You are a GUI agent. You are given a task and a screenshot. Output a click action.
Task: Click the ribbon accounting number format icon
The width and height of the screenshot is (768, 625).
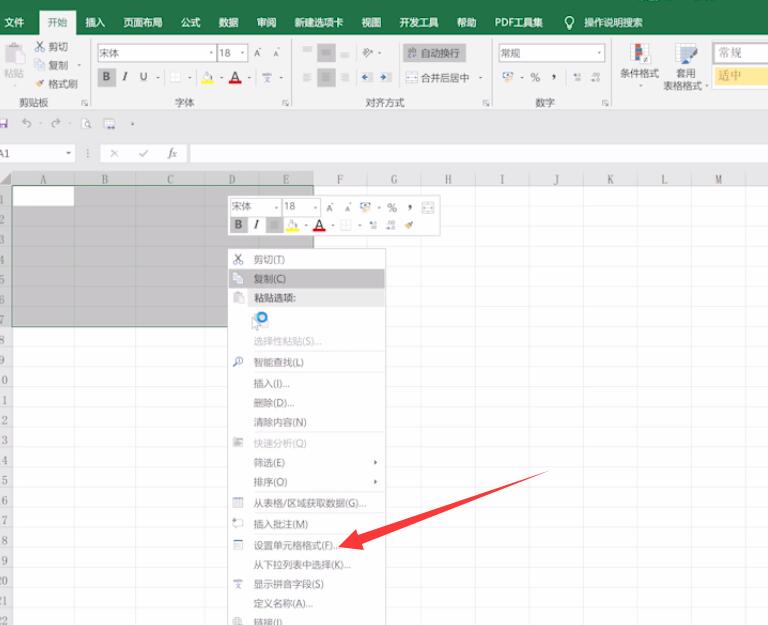coord(508,77)
